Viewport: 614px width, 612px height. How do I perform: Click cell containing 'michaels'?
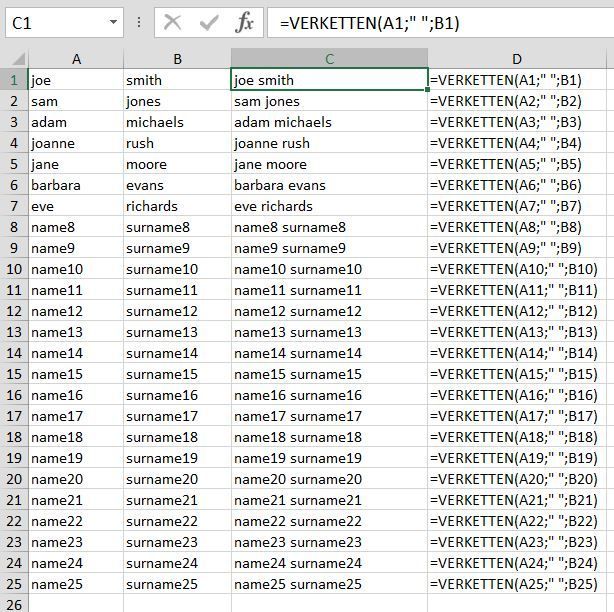177,122
